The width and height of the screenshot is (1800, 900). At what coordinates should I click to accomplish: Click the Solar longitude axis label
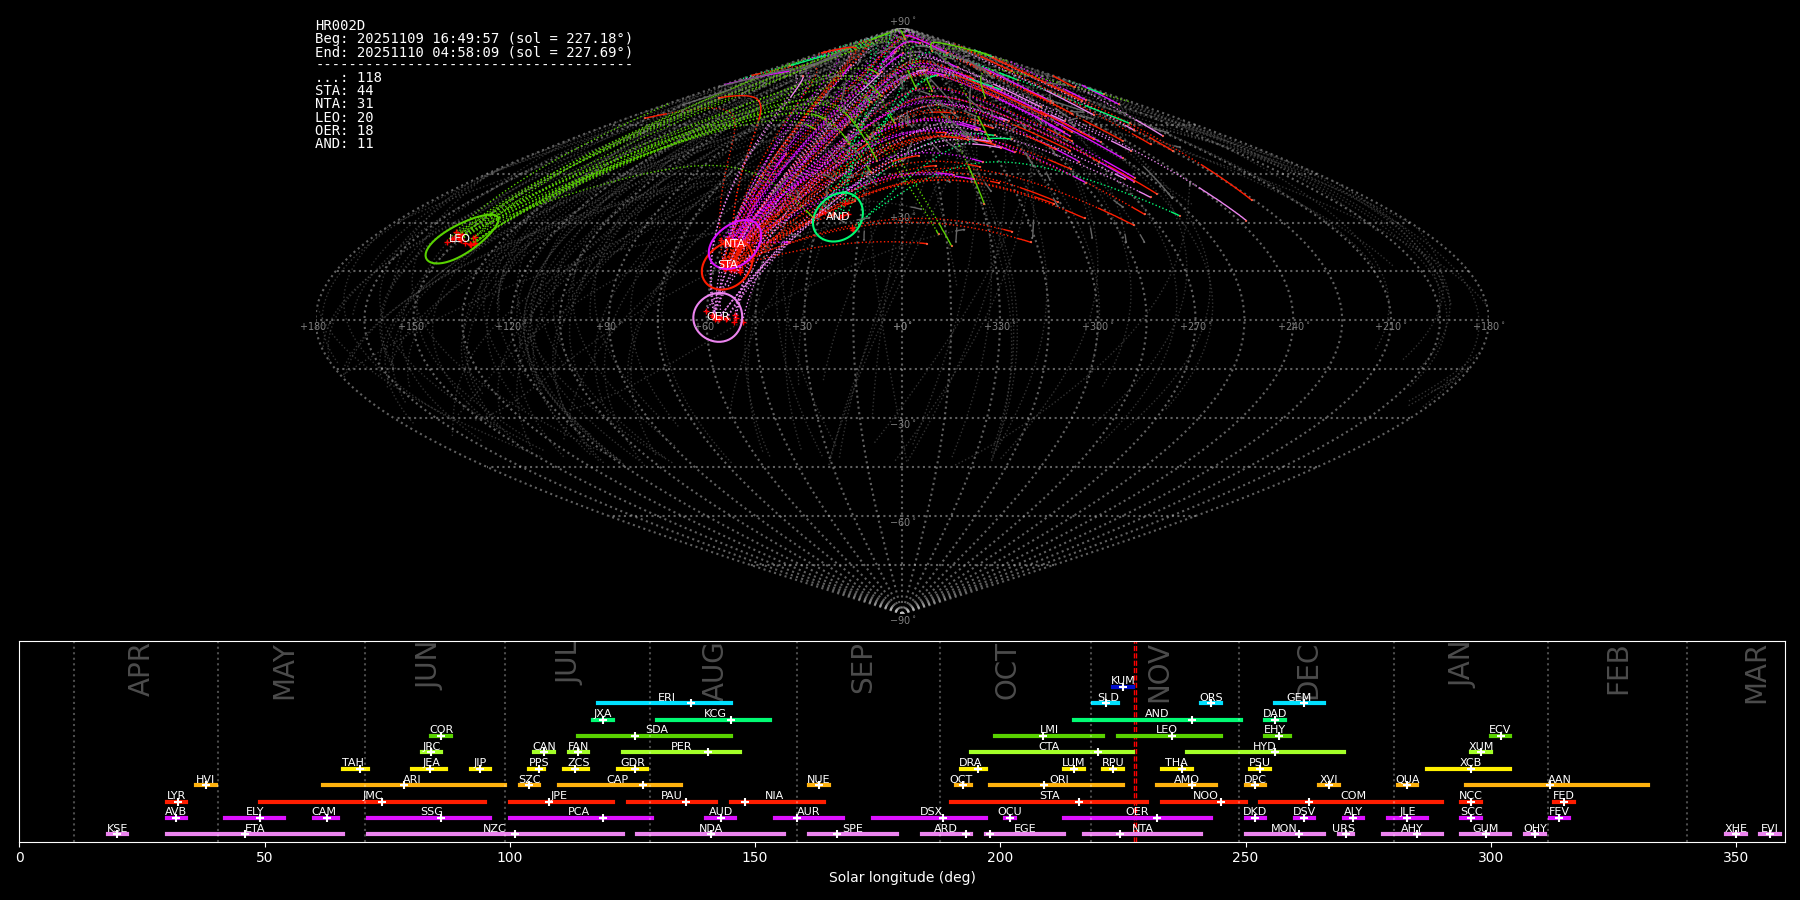[901, 878]
